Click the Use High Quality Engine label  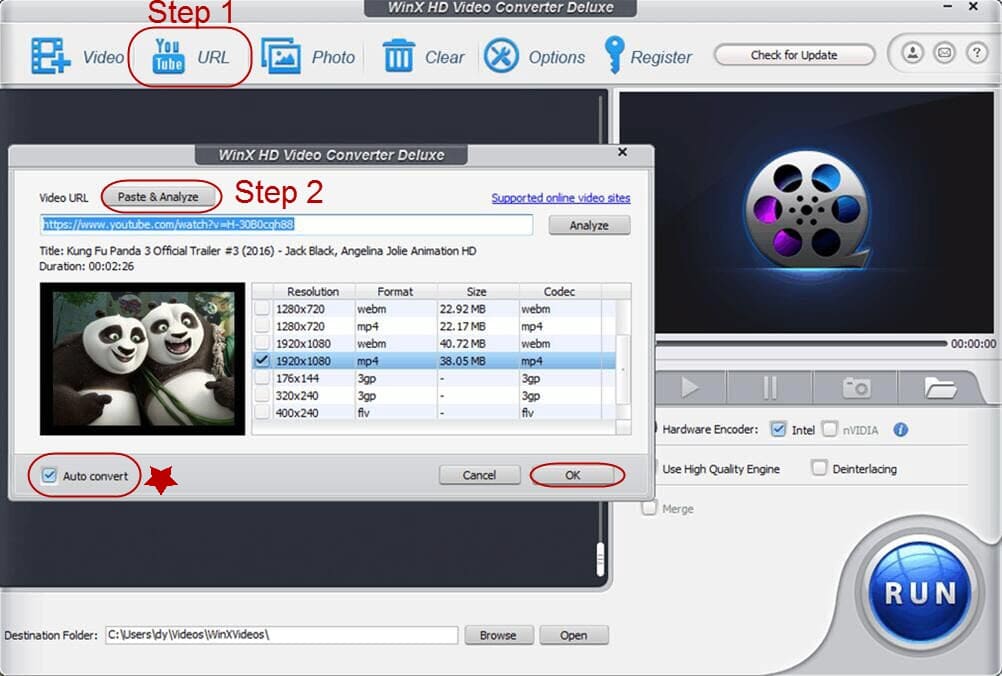[721, 469]
